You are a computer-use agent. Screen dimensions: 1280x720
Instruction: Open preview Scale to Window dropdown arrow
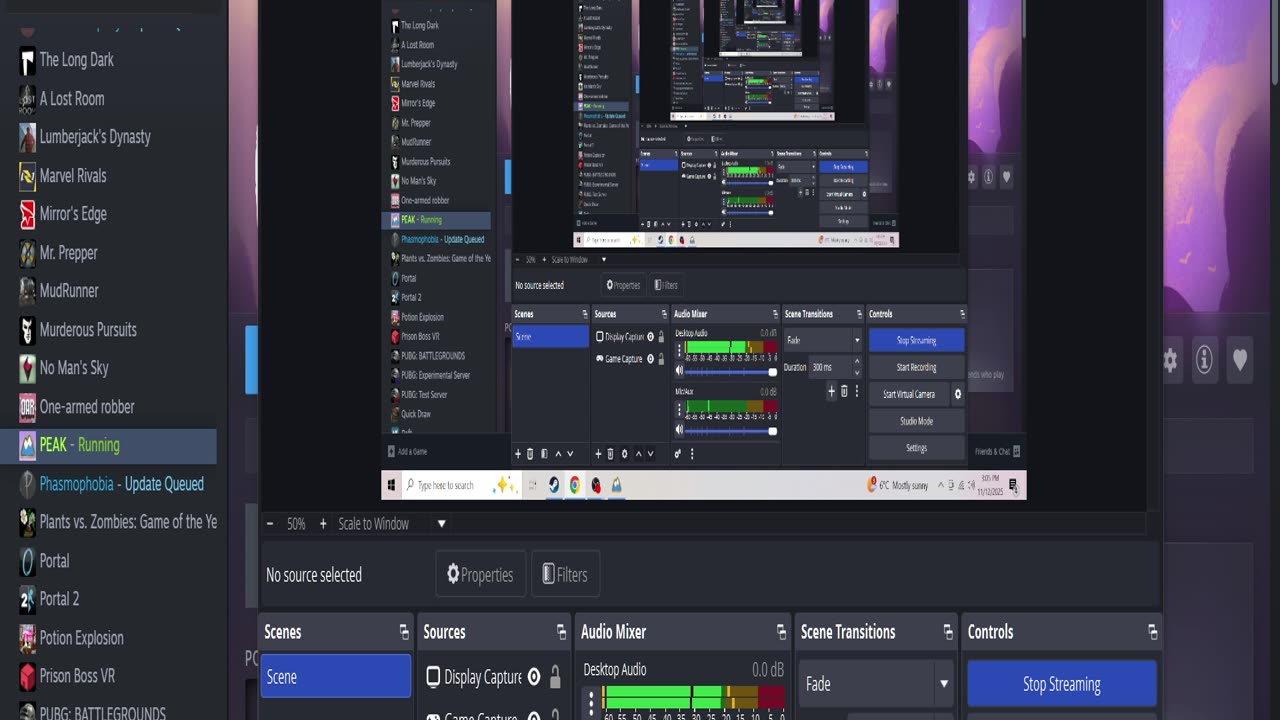[x=603, y=260]
